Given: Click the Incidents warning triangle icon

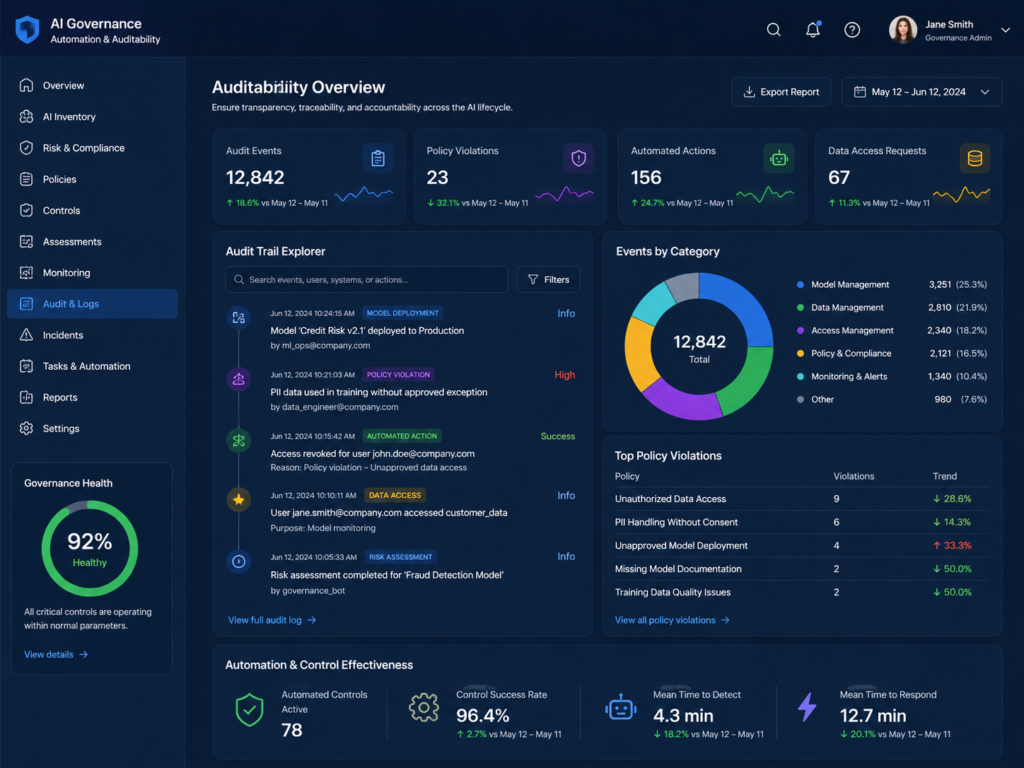Looking at the screenshot, I should pos(26,335).
